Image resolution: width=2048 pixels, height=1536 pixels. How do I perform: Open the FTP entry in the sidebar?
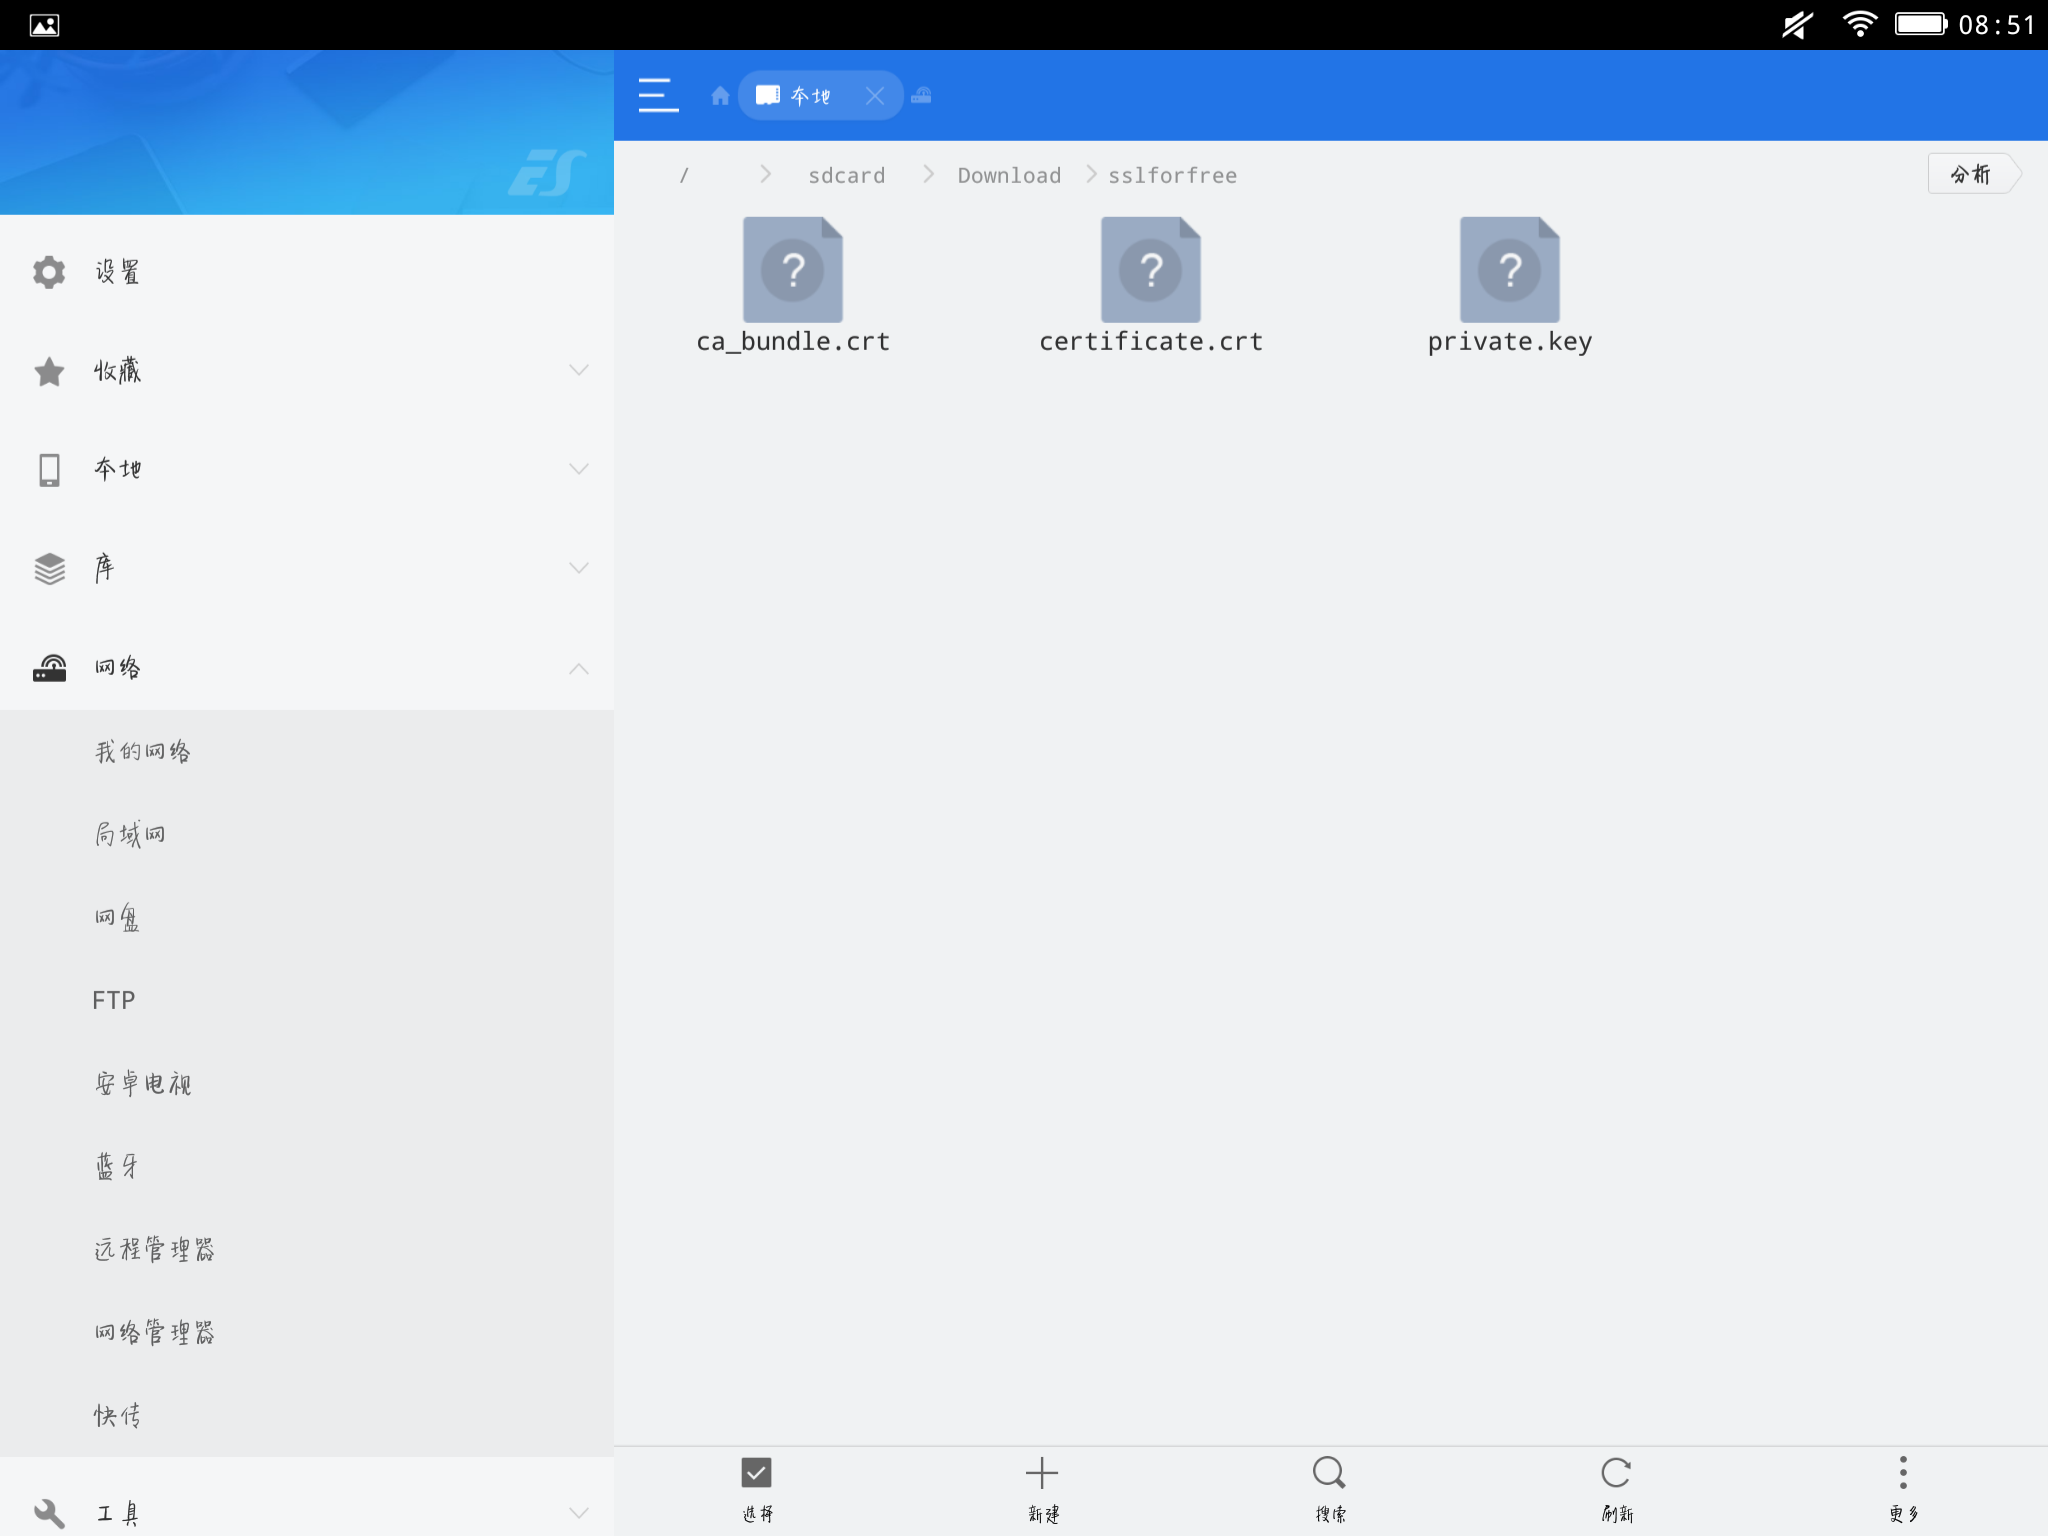pyautogui.click(x=113, y=999)
